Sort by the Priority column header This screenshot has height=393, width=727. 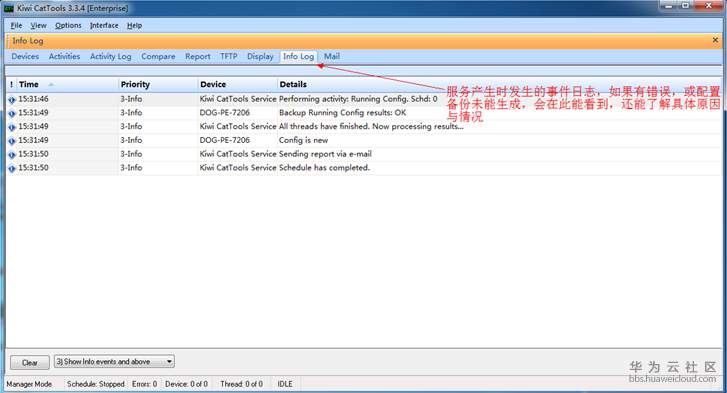158,84
